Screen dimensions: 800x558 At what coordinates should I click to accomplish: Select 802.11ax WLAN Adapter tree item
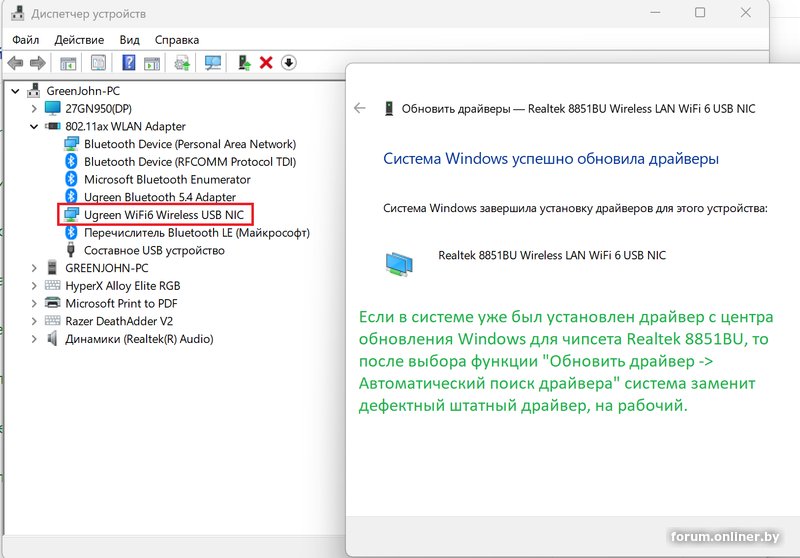tap(126, 126)
